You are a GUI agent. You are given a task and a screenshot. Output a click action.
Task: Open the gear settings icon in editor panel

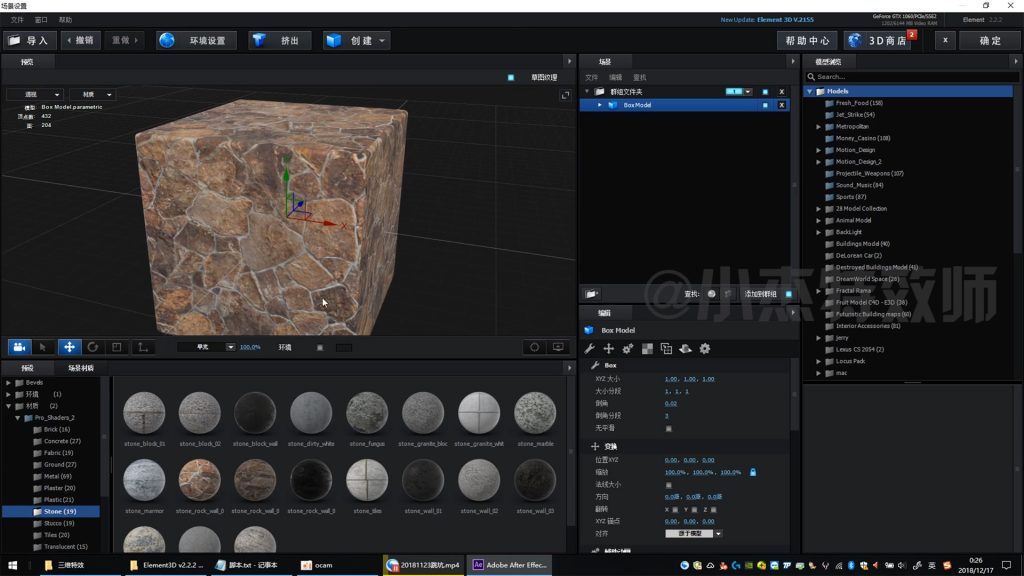pos(704,349)
